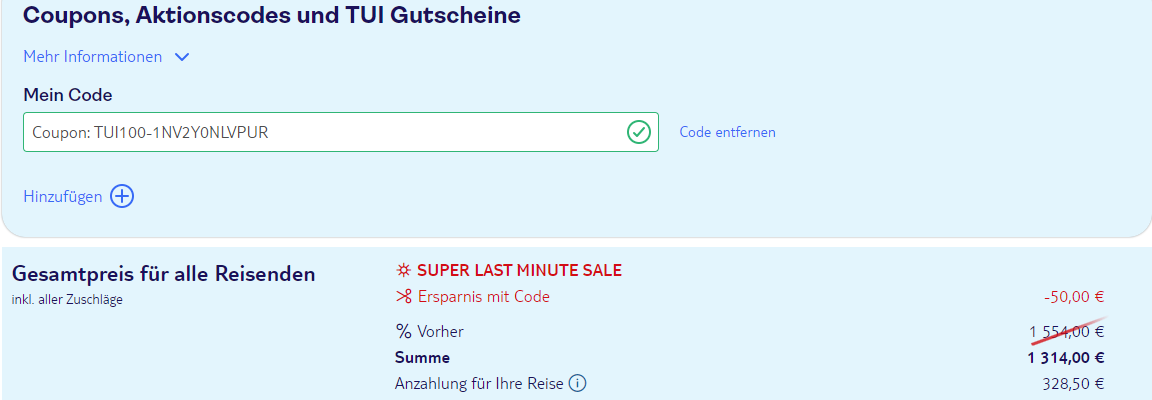Image resolution: width=1152 pixels, height=400 pixels.
Task: Click the percent icon beside Vorher
Action: click(x=403, y=332)
